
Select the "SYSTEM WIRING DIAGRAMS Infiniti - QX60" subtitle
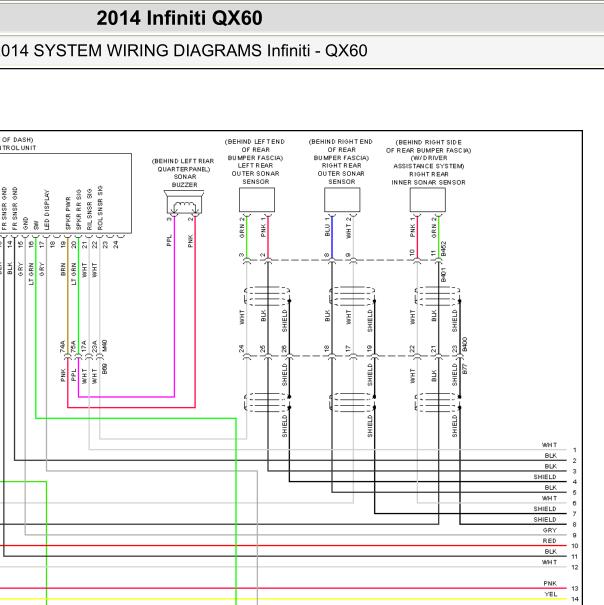[x=200, y=51]
